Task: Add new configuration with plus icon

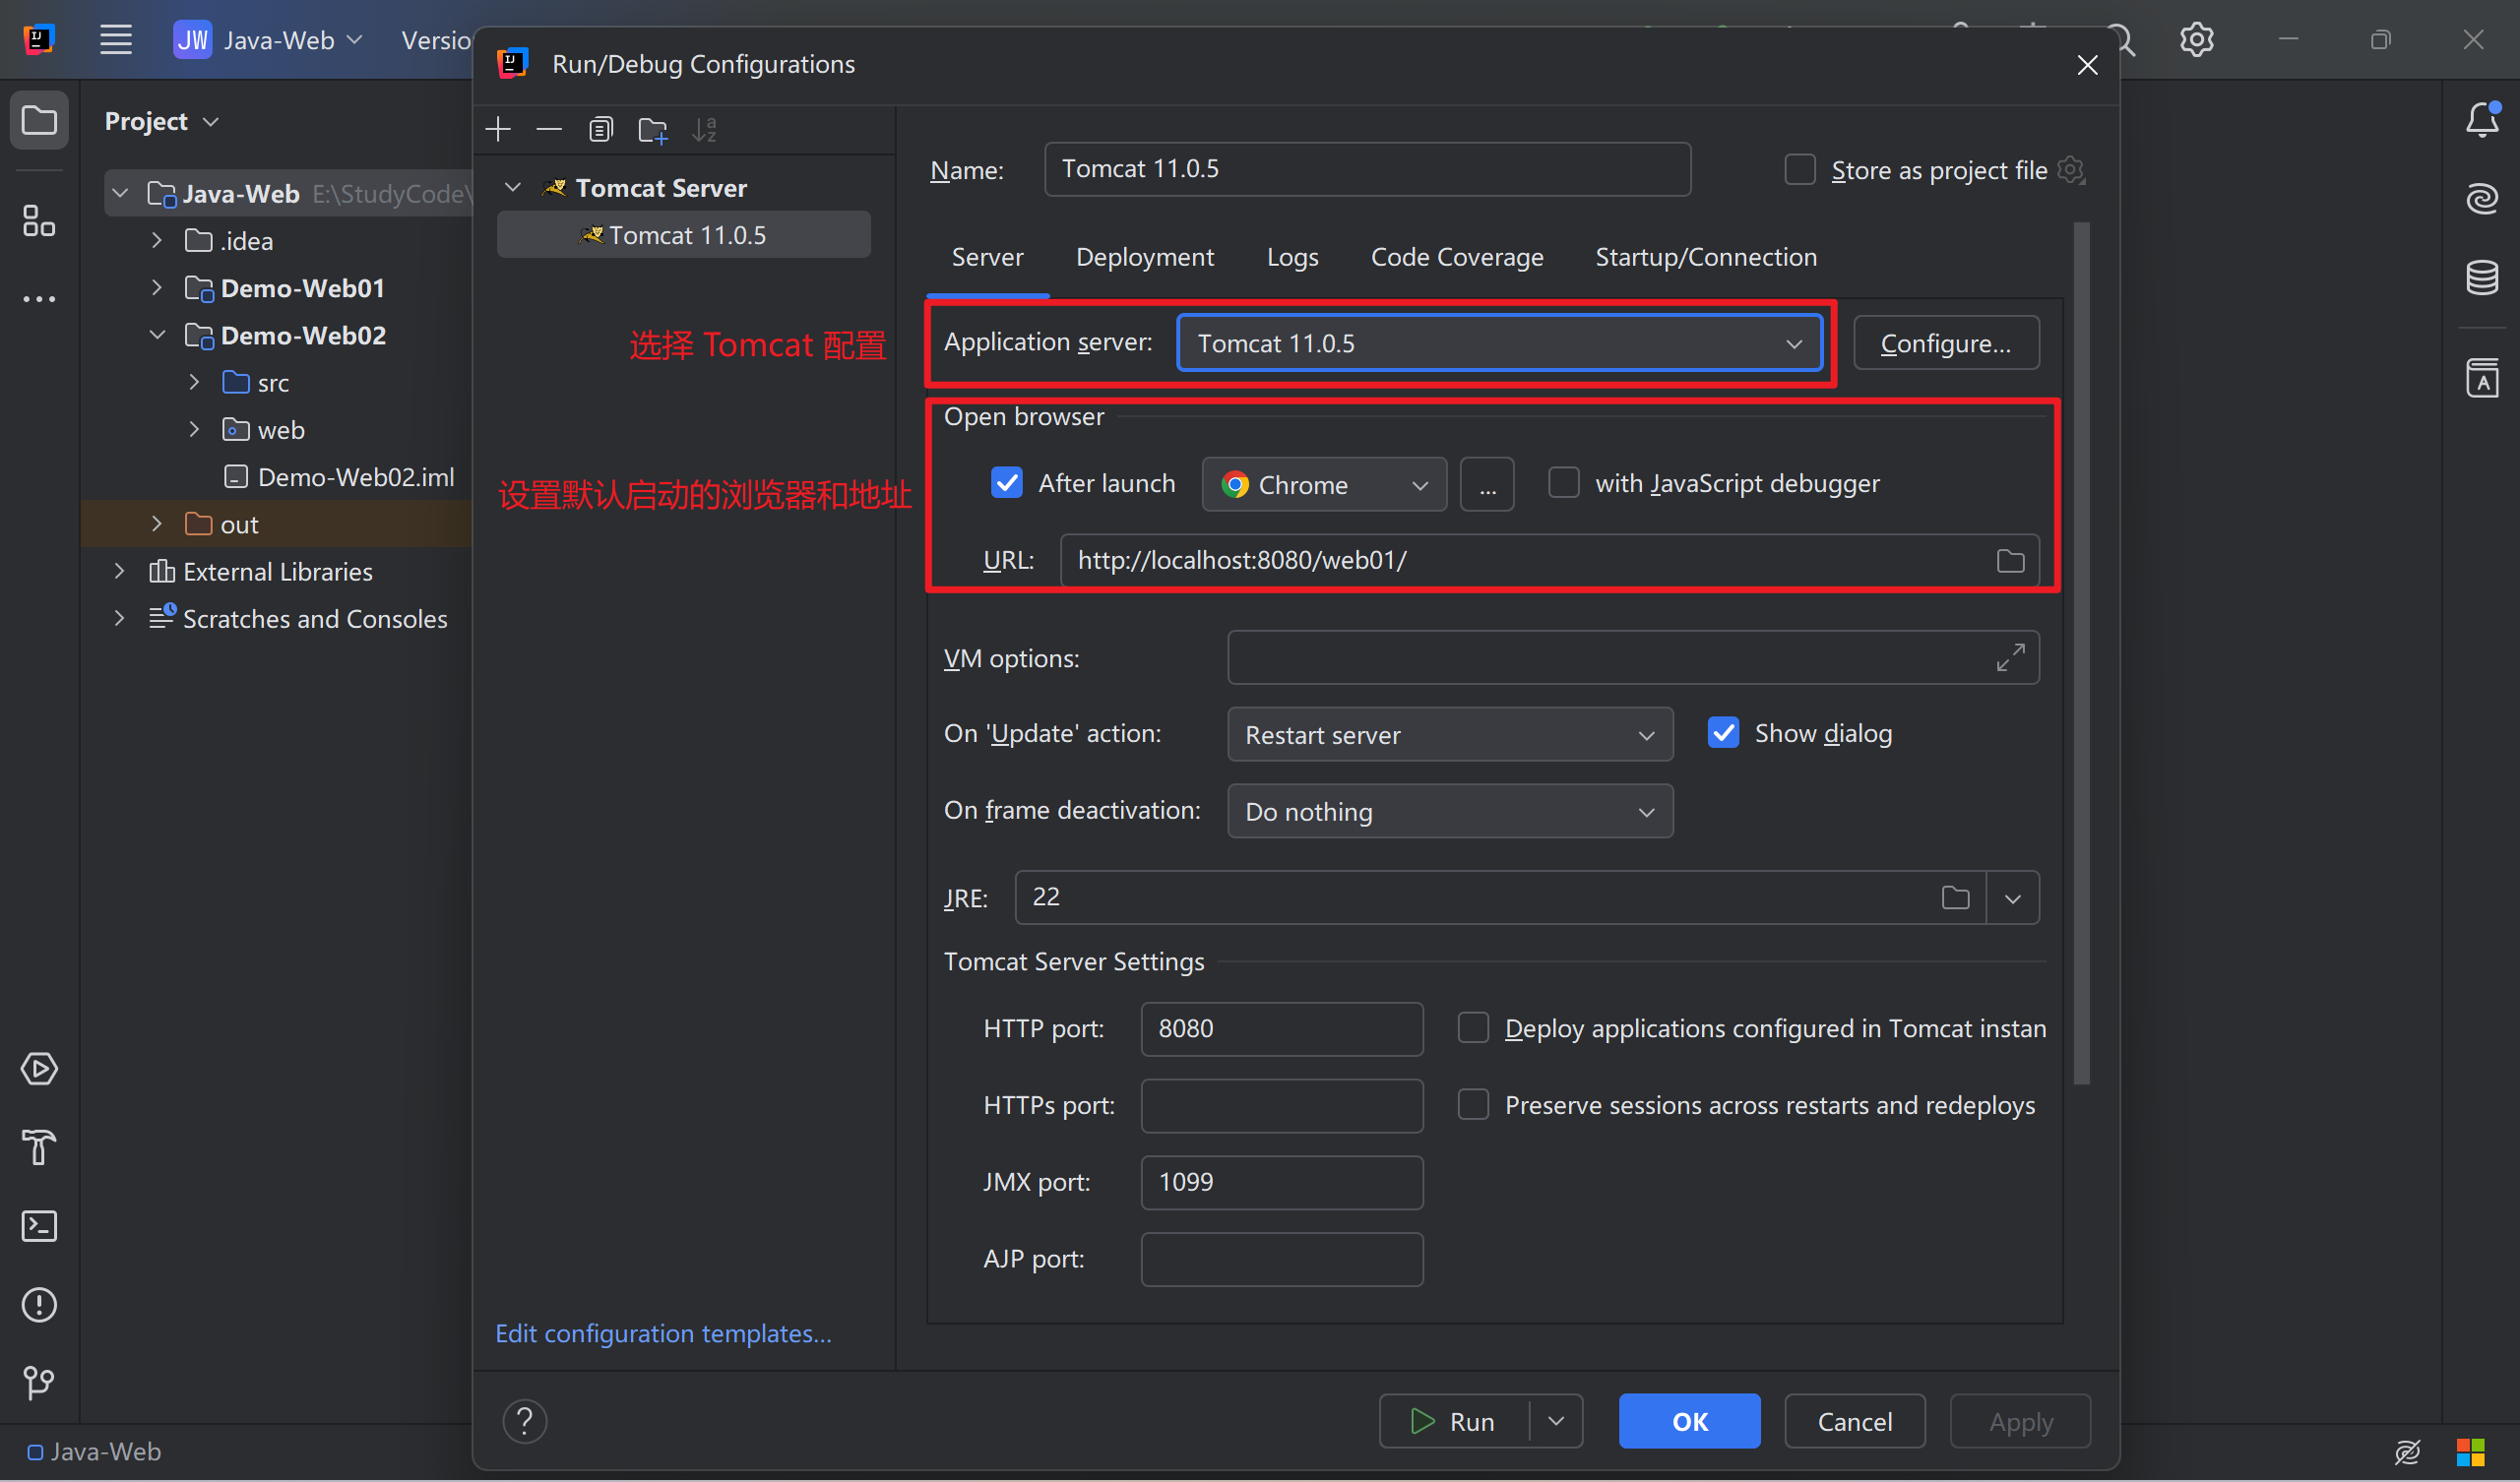Action: (x=498, y=129)
